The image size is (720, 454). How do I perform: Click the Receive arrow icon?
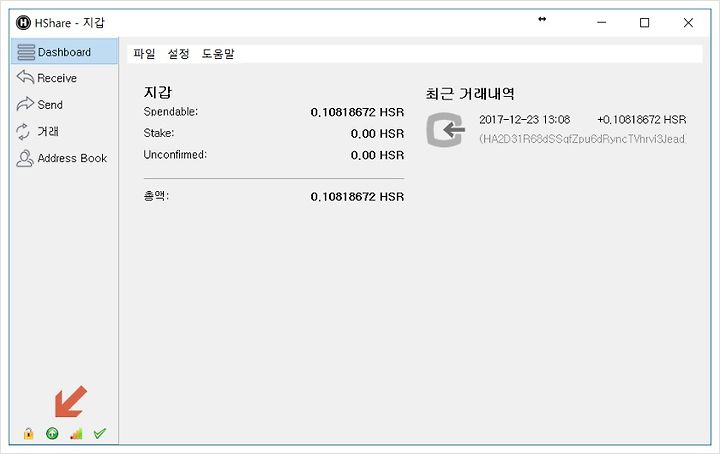coord(25,77)
